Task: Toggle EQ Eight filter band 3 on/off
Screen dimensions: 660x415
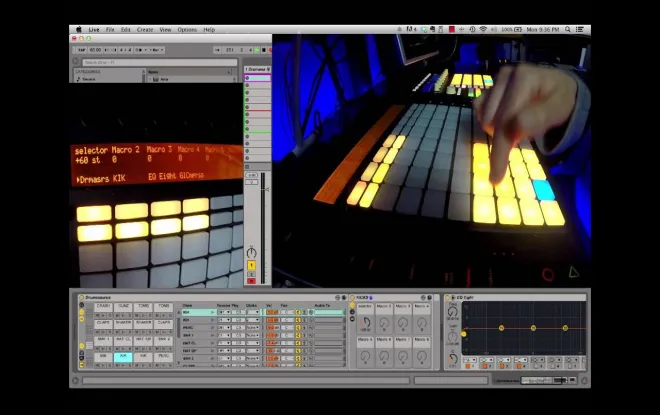Action: click(x=502, y=367)
